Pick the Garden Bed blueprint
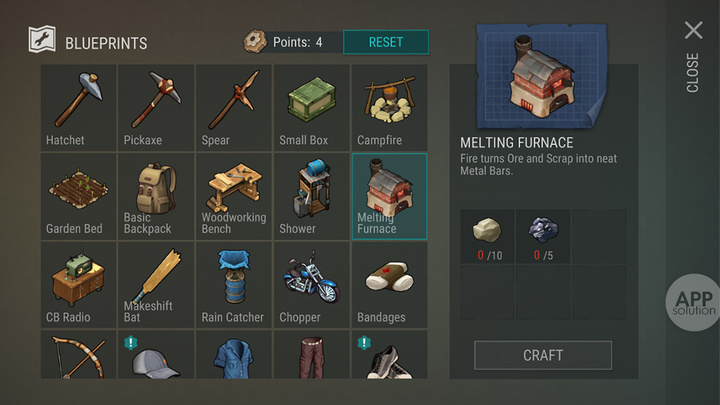The height and width of the screenshot is (405, 720). (x=79, y=197)
